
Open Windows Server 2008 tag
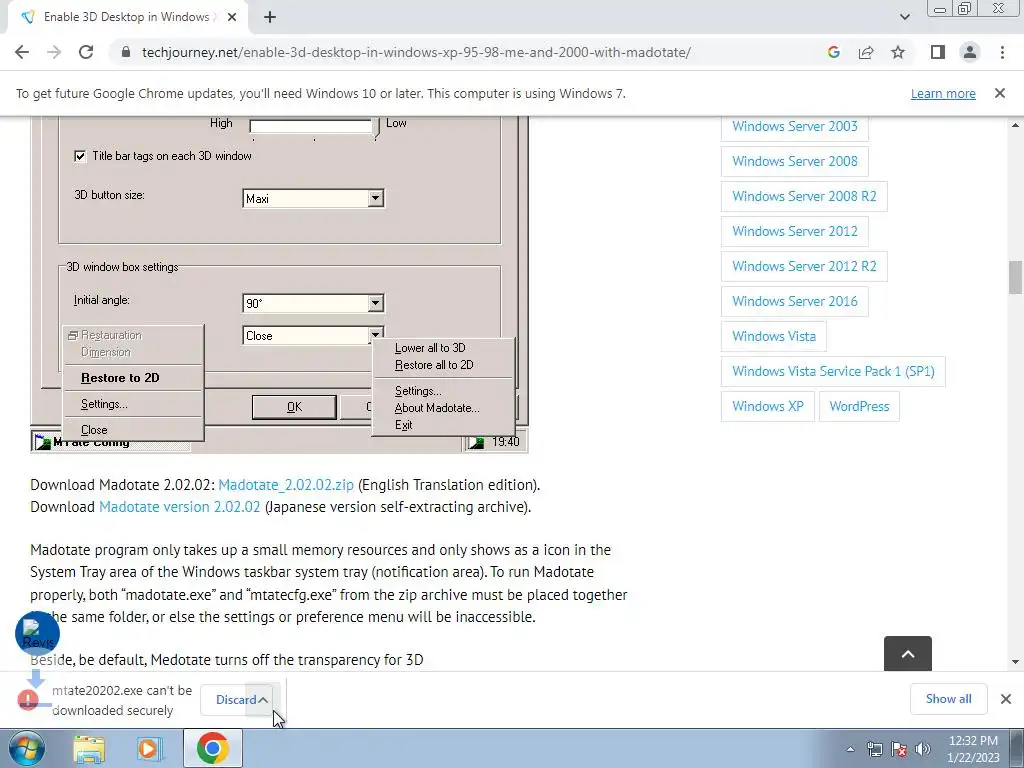click(795, 161)
